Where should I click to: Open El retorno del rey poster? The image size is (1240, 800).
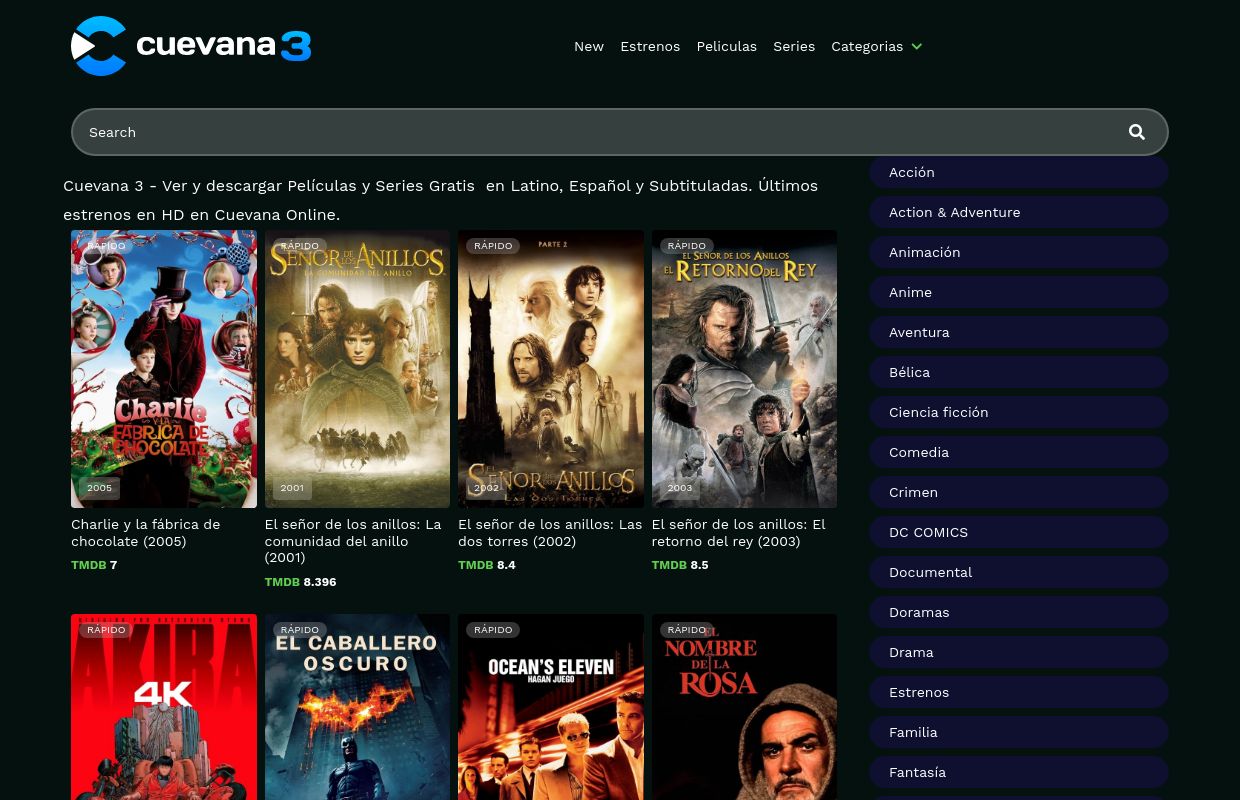[x=744, y=369]
